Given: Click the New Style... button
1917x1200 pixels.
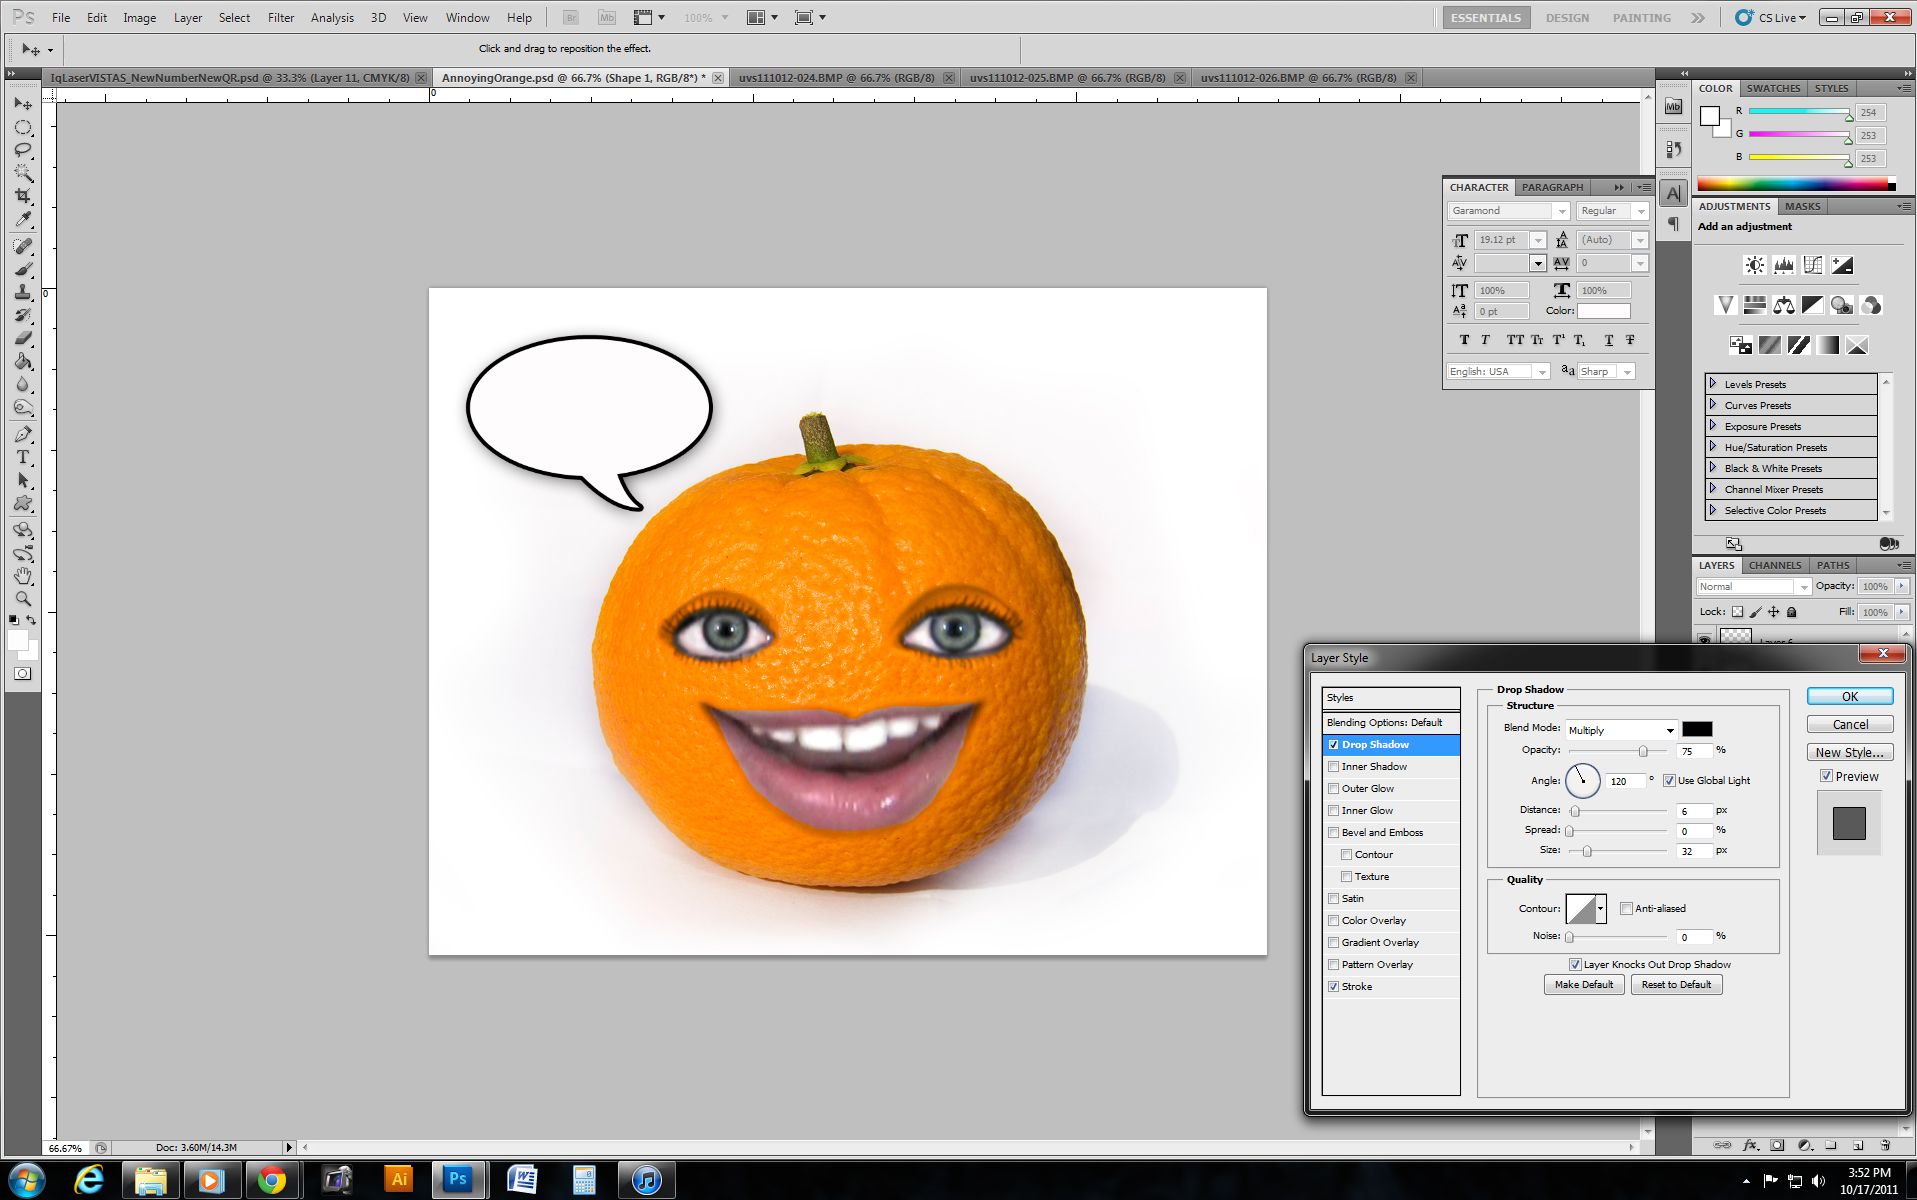Looking at the screenshot, I should (x=1849, y=753).
